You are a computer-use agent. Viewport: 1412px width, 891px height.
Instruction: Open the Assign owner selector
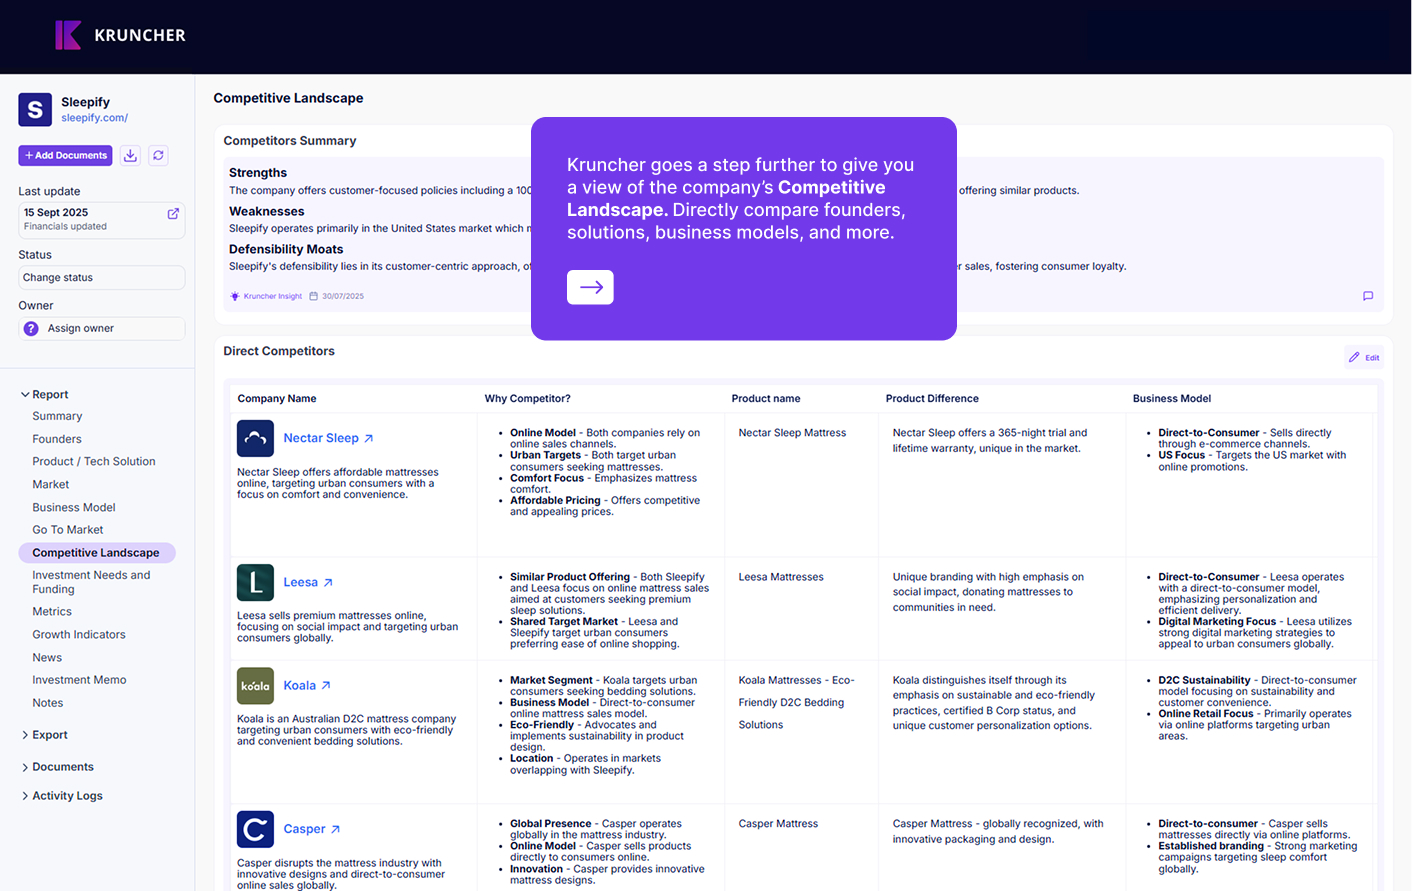pos(101,329)
